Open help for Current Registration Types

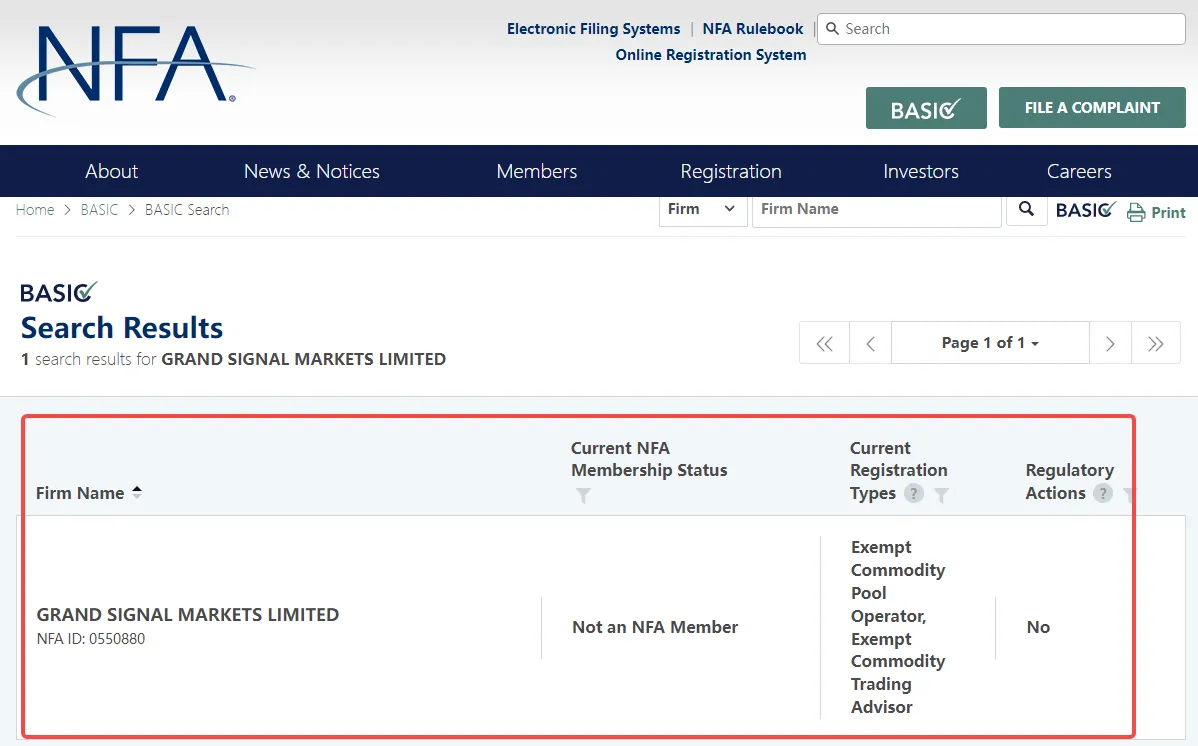click(x=914, y=493)
